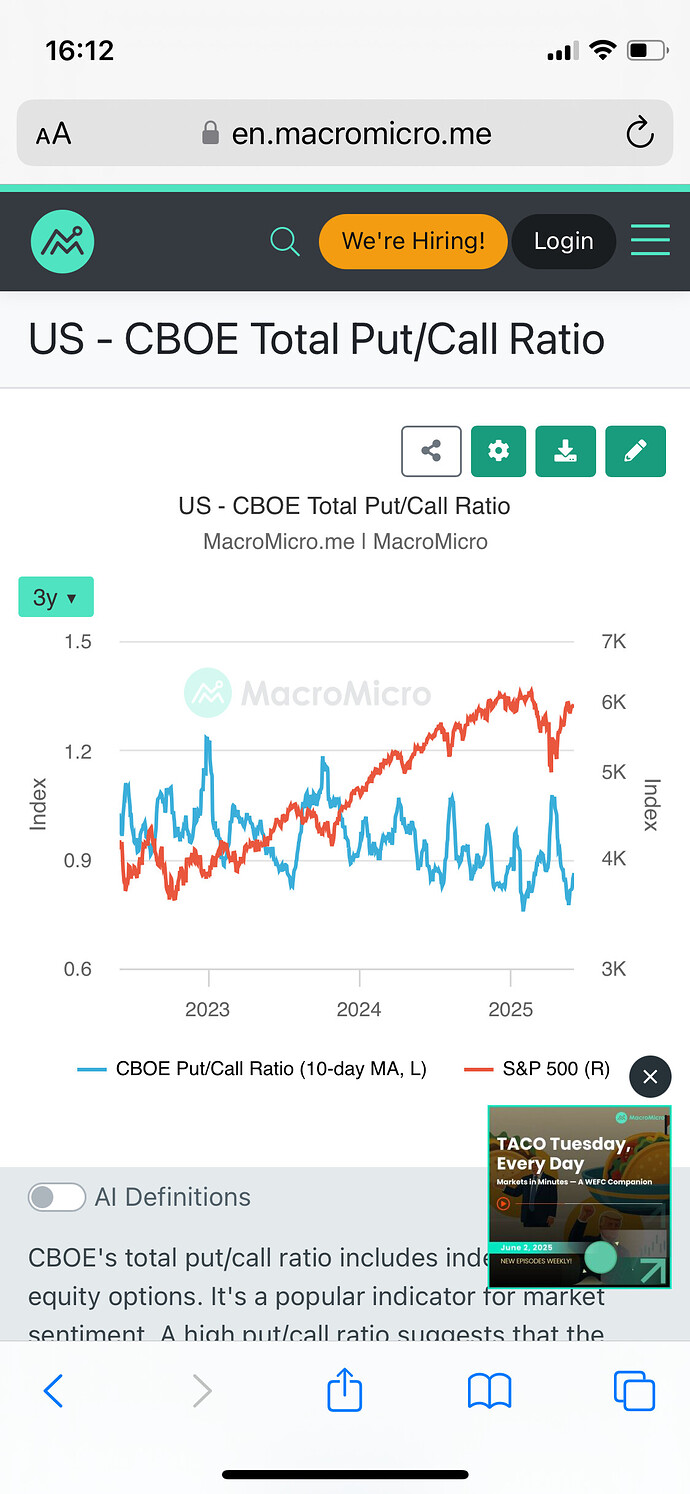This screenshot has height=1494, width=690.
Task: Click the pencil edit chart icon
Action: click(635, 451)
